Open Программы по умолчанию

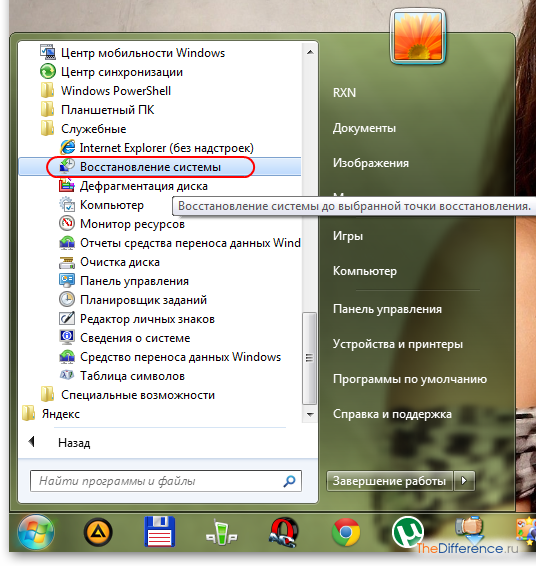point(410,379)
